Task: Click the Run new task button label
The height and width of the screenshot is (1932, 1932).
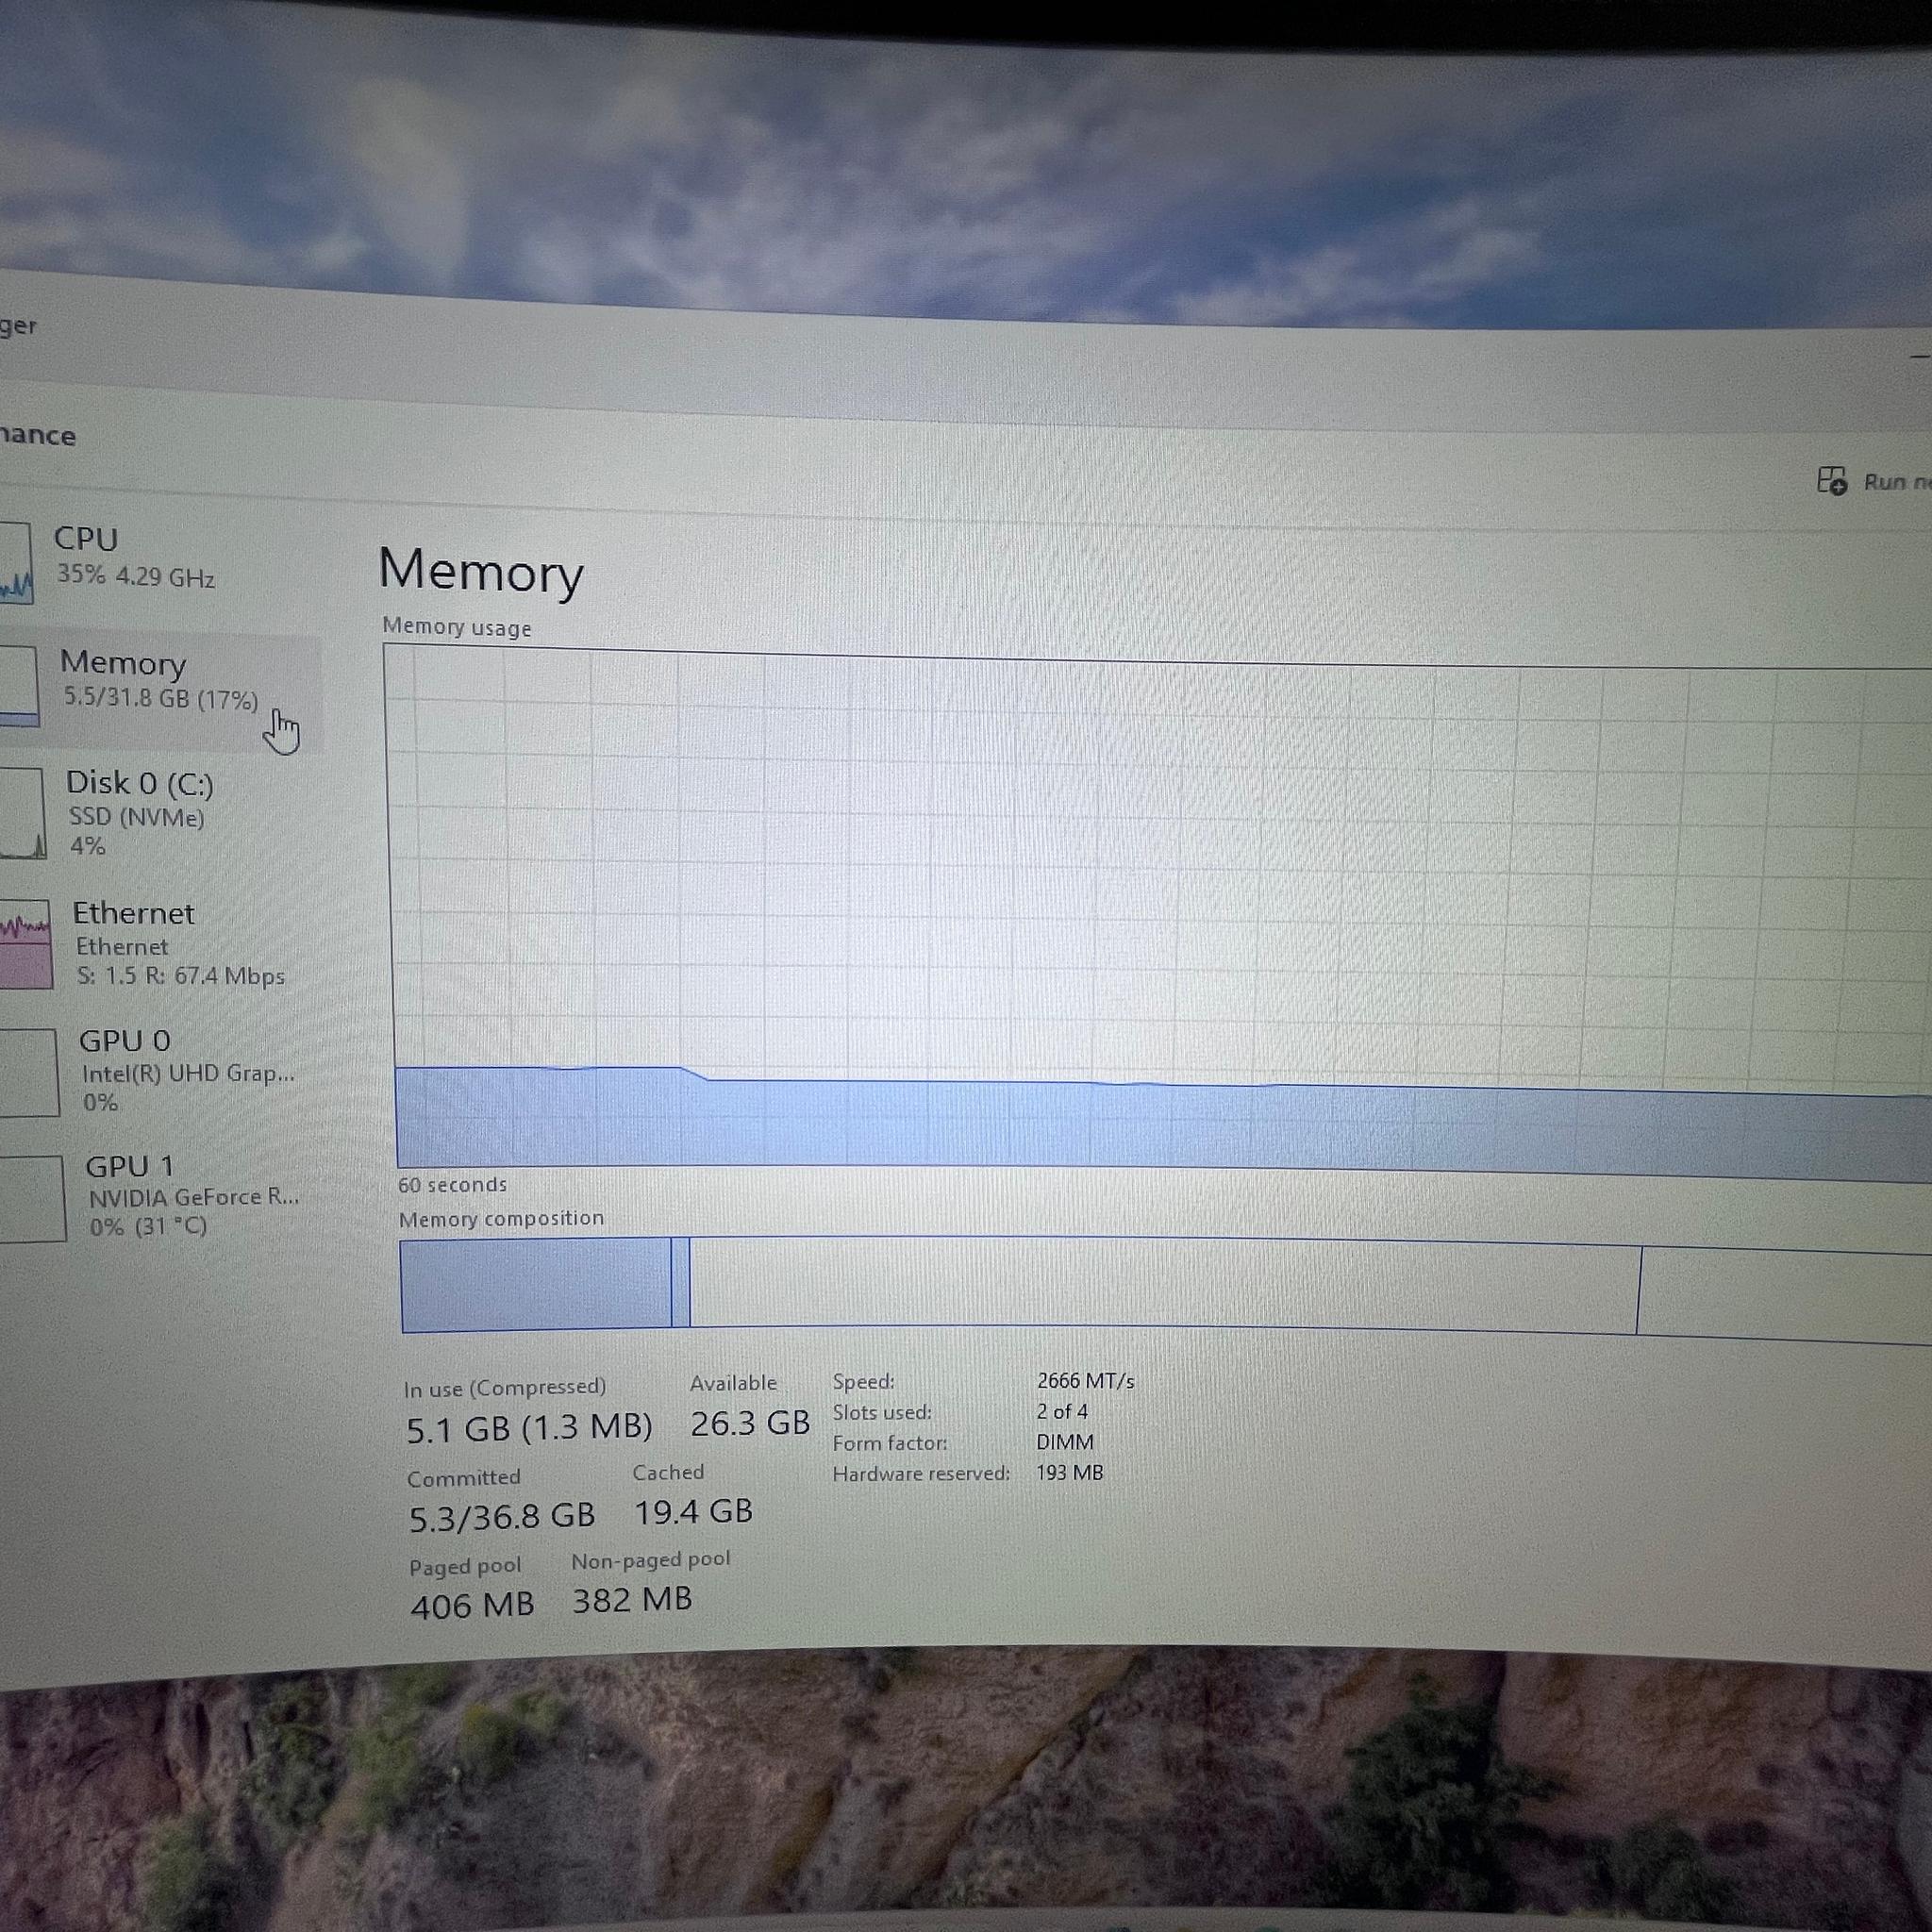Action: (1896, 483)
